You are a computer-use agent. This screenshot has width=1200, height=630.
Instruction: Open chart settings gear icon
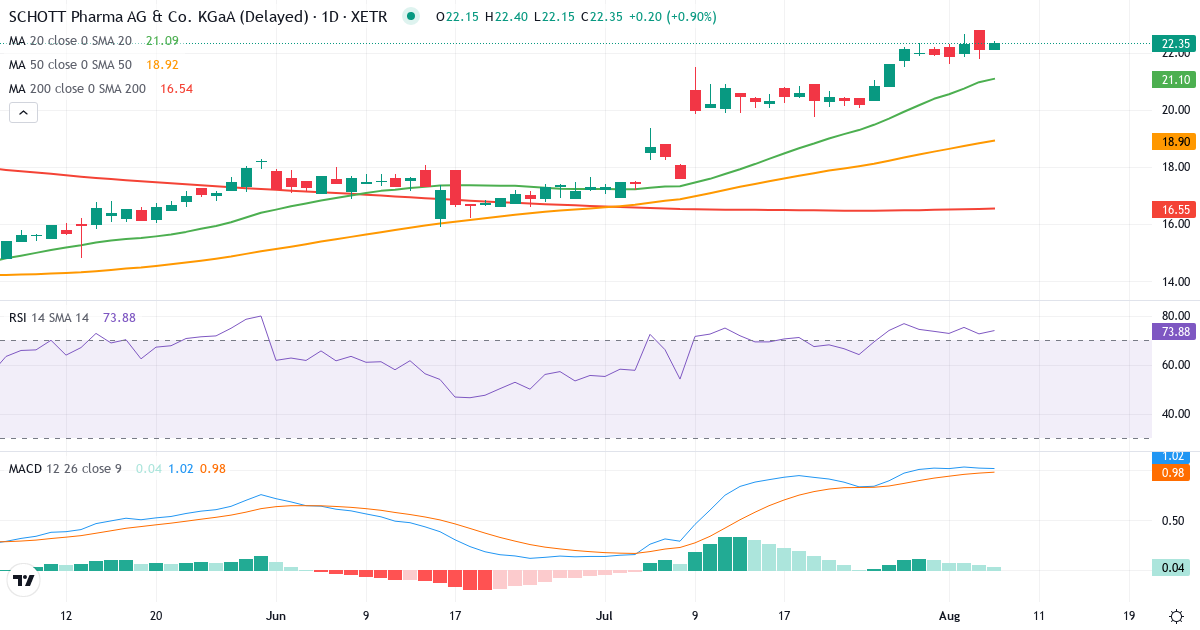click(1177, 616)
